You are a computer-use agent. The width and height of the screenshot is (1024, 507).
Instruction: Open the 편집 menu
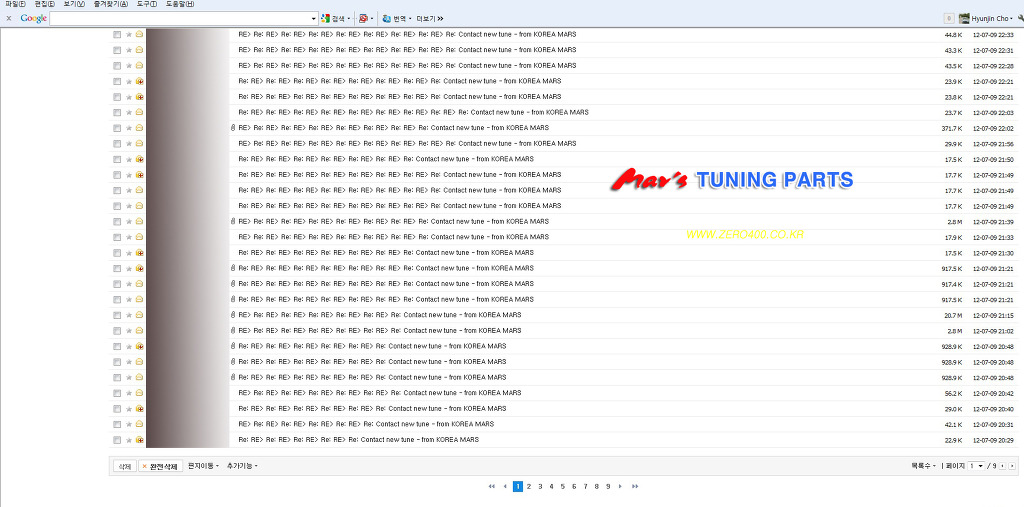tap(44, 4)
